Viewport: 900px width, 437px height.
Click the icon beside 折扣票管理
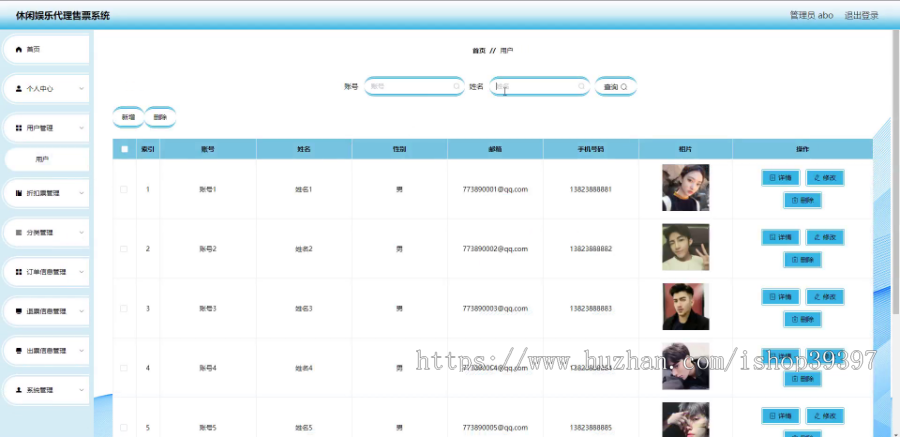[18, 194]
